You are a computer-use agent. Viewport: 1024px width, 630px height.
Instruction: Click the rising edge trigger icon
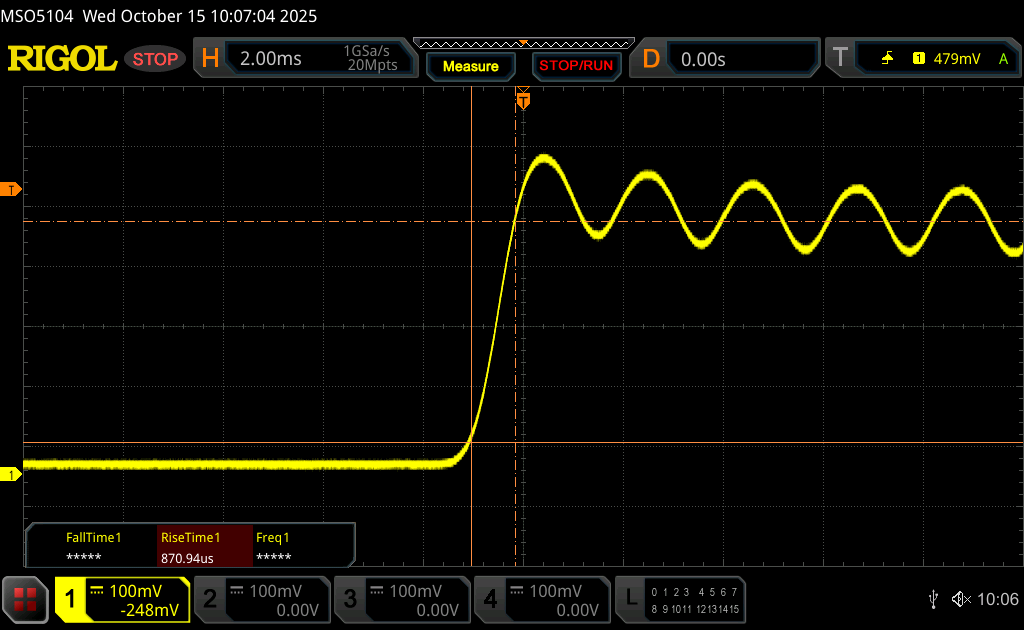pos(887,59)
